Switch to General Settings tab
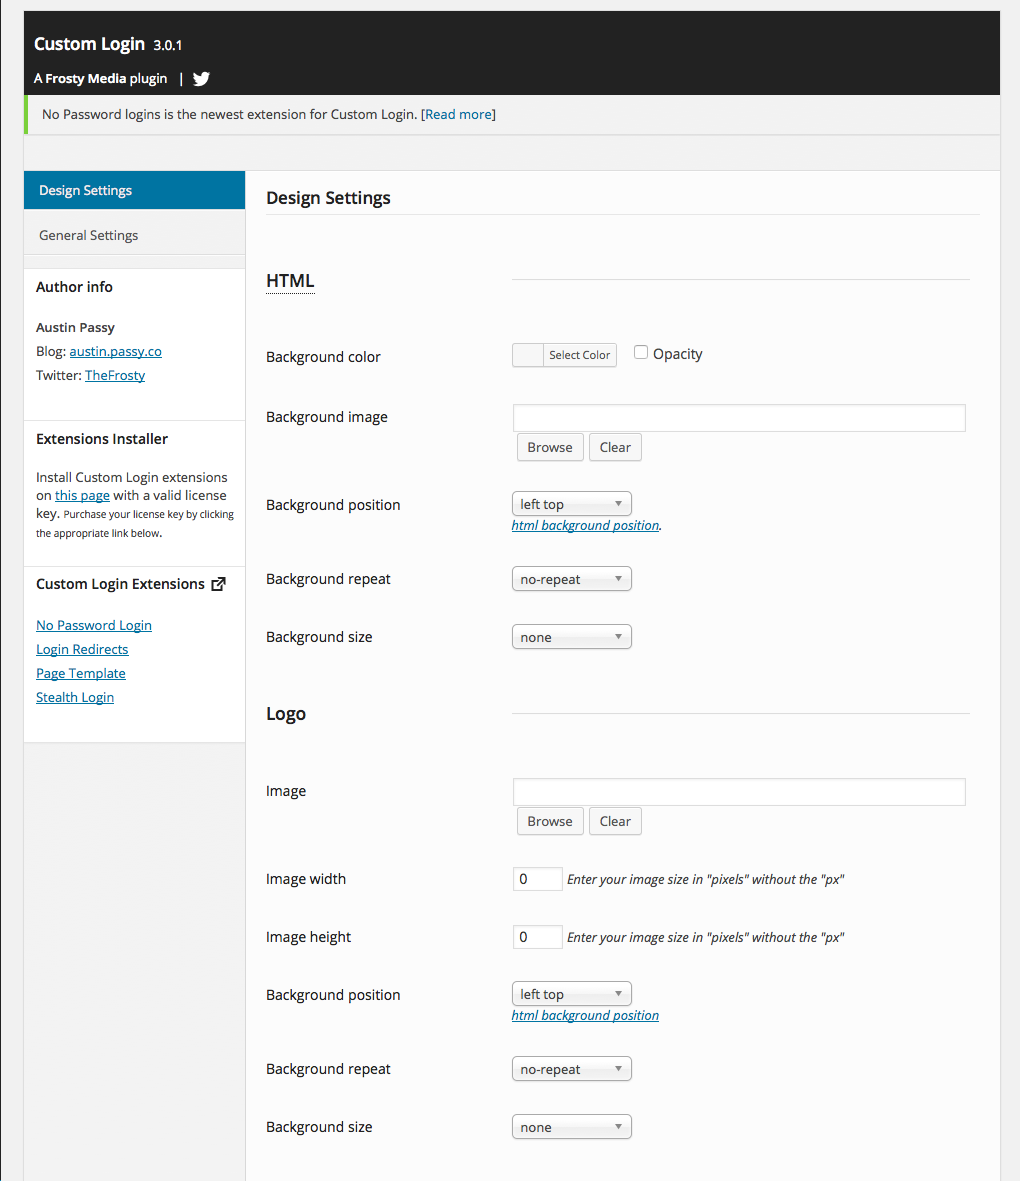Image resolution: width=1020 pixels, height=1181 pixels. coord(134,235)
